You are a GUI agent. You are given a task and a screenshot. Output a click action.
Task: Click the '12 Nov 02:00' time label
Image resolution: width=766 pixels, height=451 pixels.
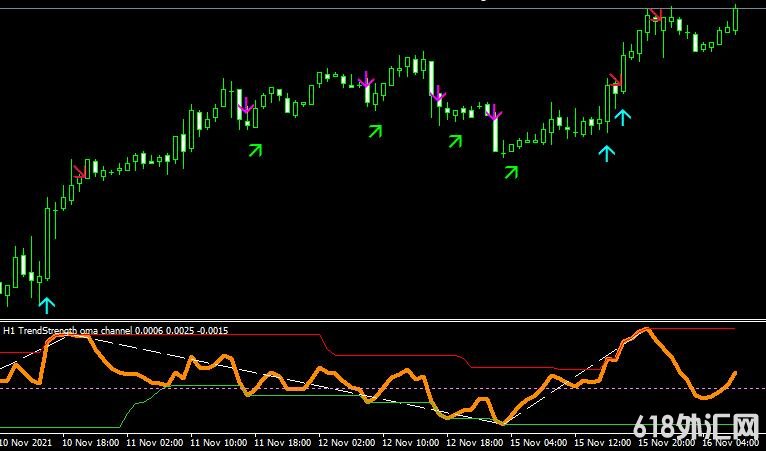pos(347,443)
